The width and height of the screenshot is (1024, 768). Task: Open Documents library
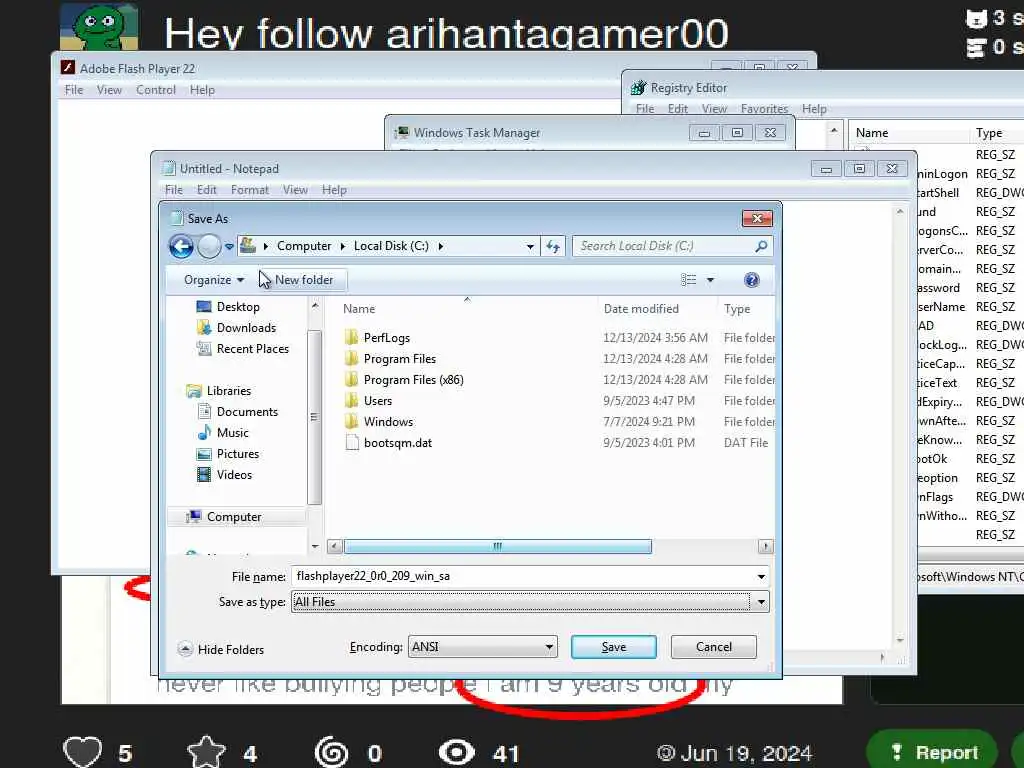tap(247, 411)
